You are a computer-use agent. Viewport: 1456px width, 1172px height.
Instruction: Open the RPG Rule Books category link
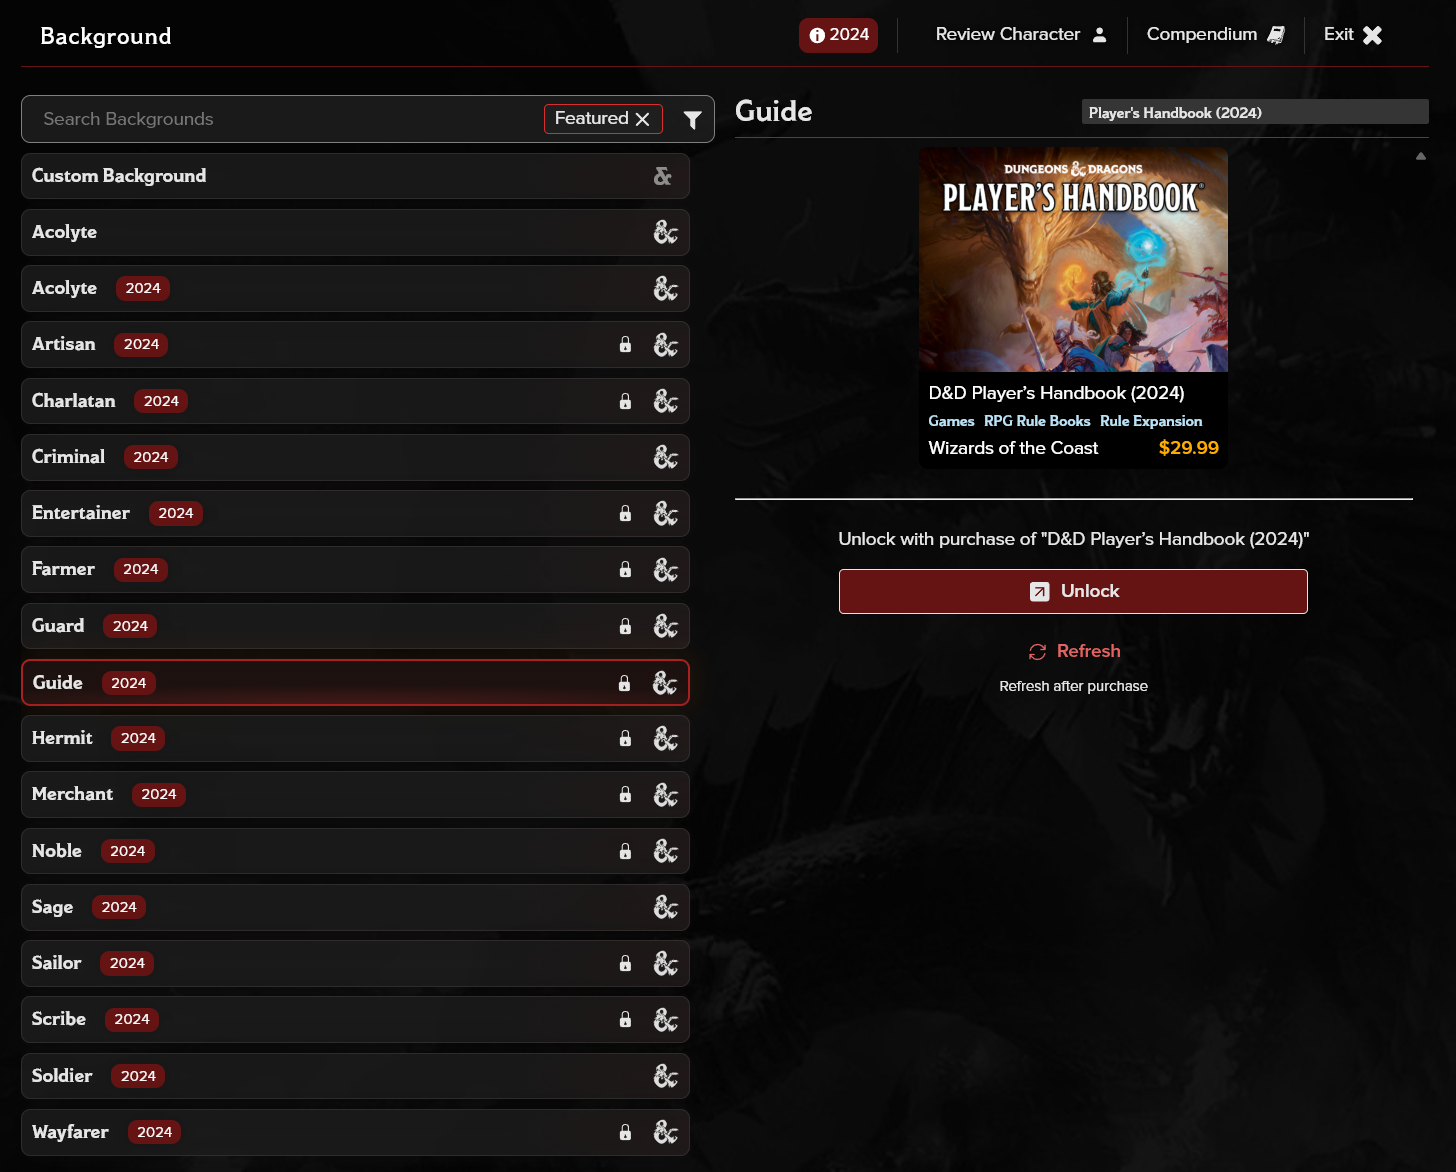[x=1037, y=421]
